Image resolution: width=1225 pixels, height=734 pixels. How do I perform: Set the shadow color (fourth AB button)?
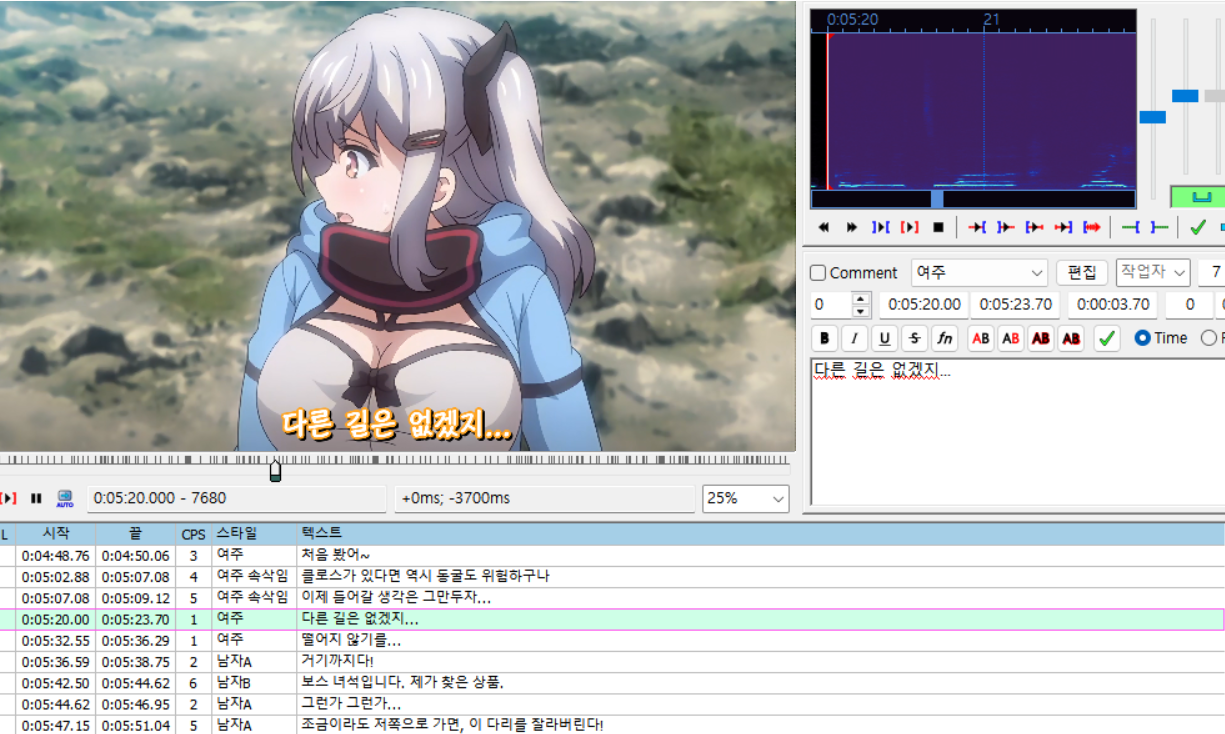click(1071, 338)
